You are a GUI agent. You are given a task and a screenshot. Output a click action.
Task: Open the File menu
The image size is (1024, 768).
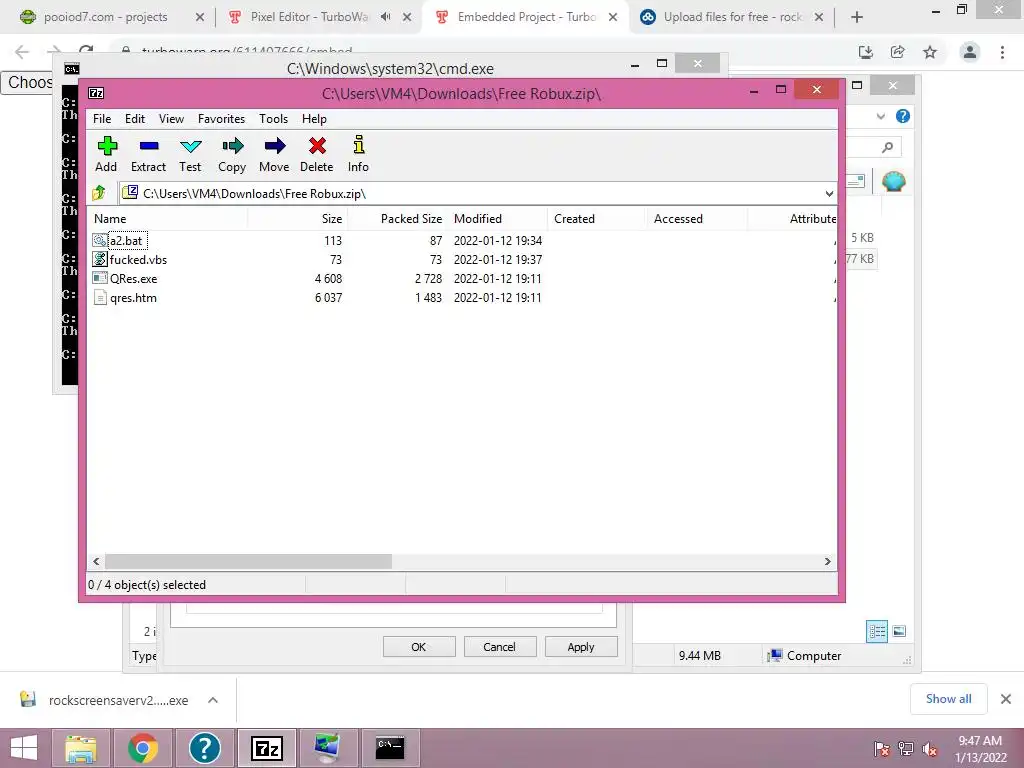click(x=102, y=119)
